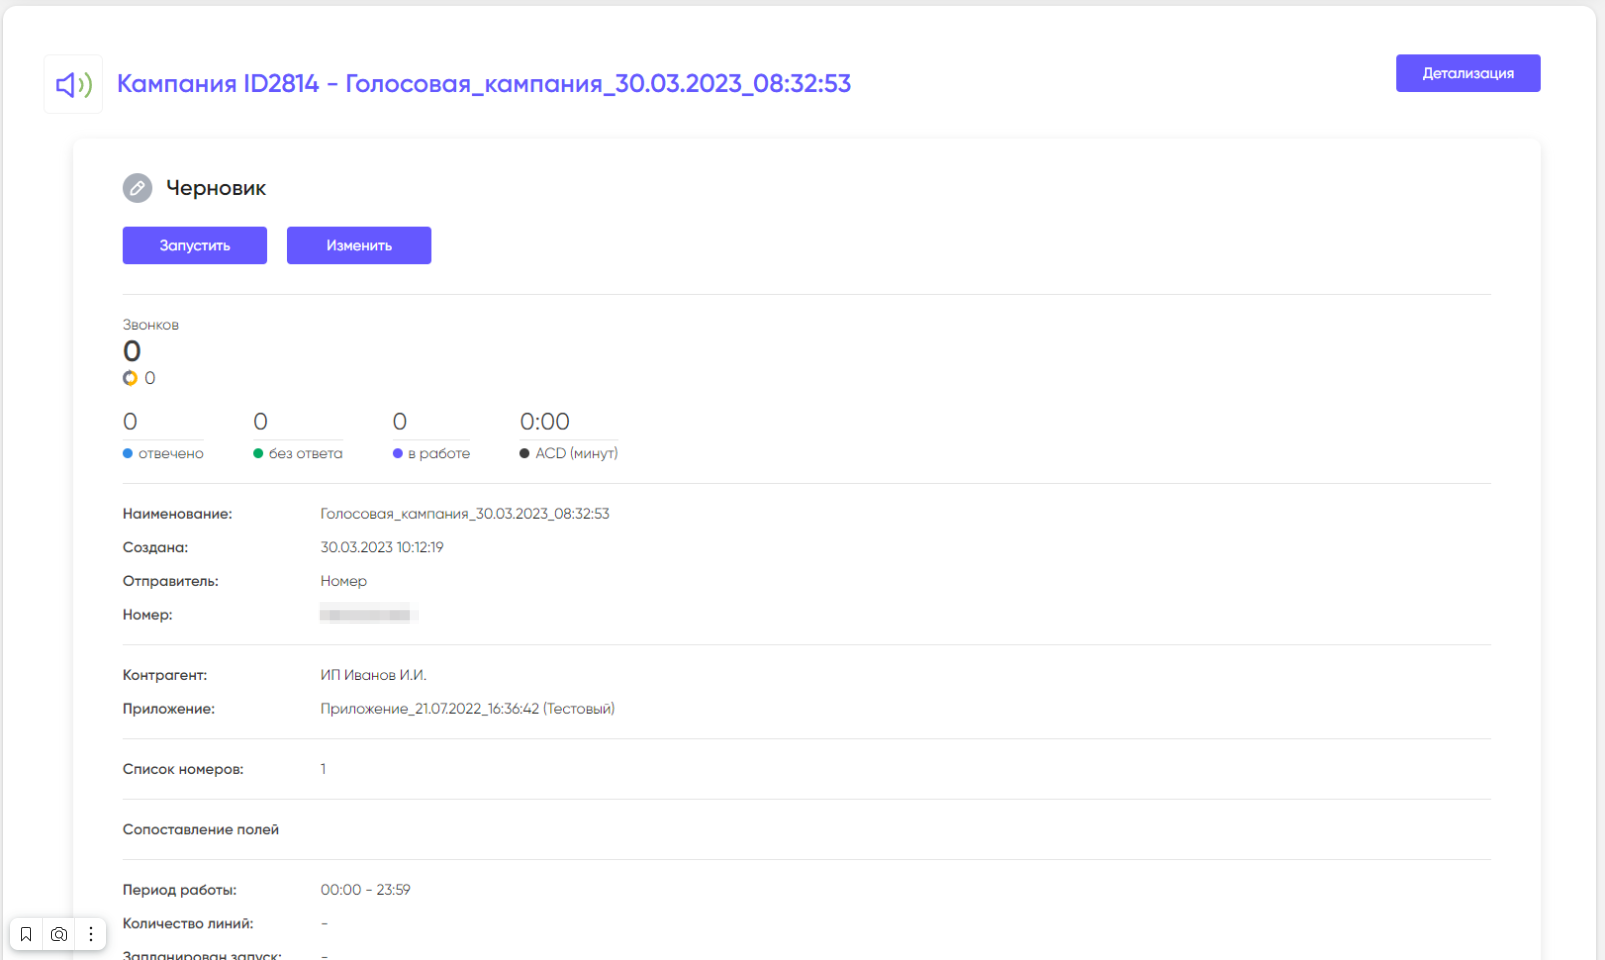Click the camera screenshot icon in bottom toolbar
1605x960 pixels.
(x=59, y=934)
